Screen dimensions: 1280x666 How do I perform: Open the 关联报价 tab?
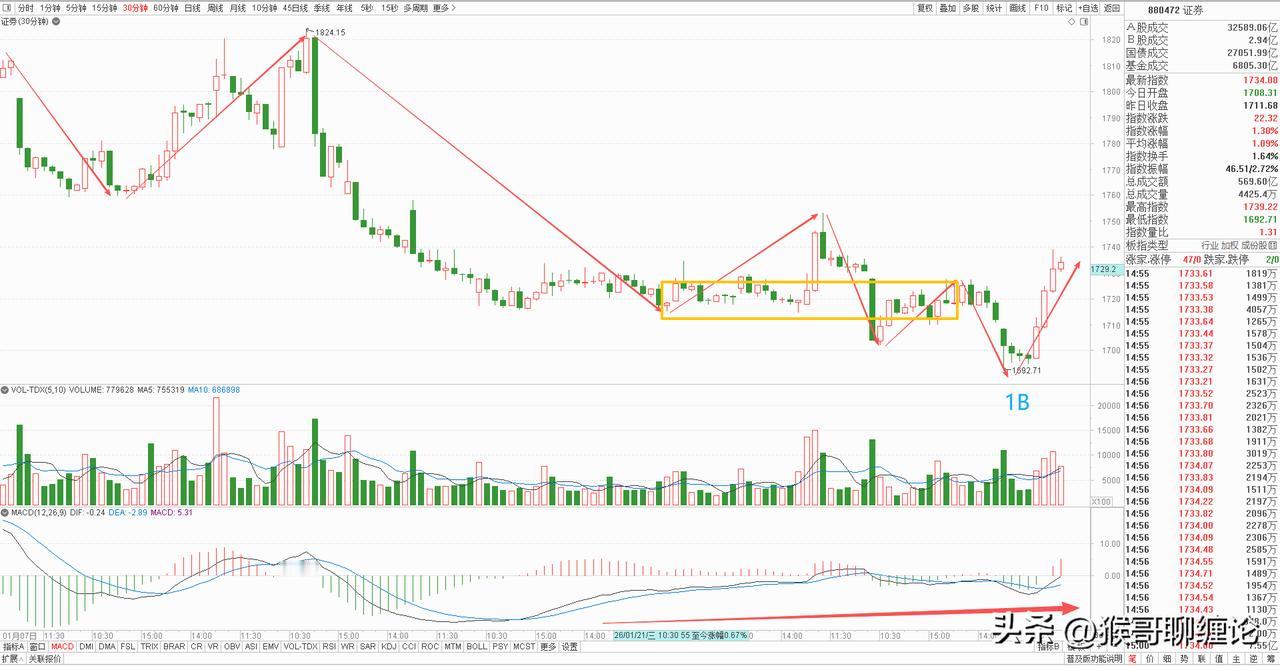tap(45, 659)
